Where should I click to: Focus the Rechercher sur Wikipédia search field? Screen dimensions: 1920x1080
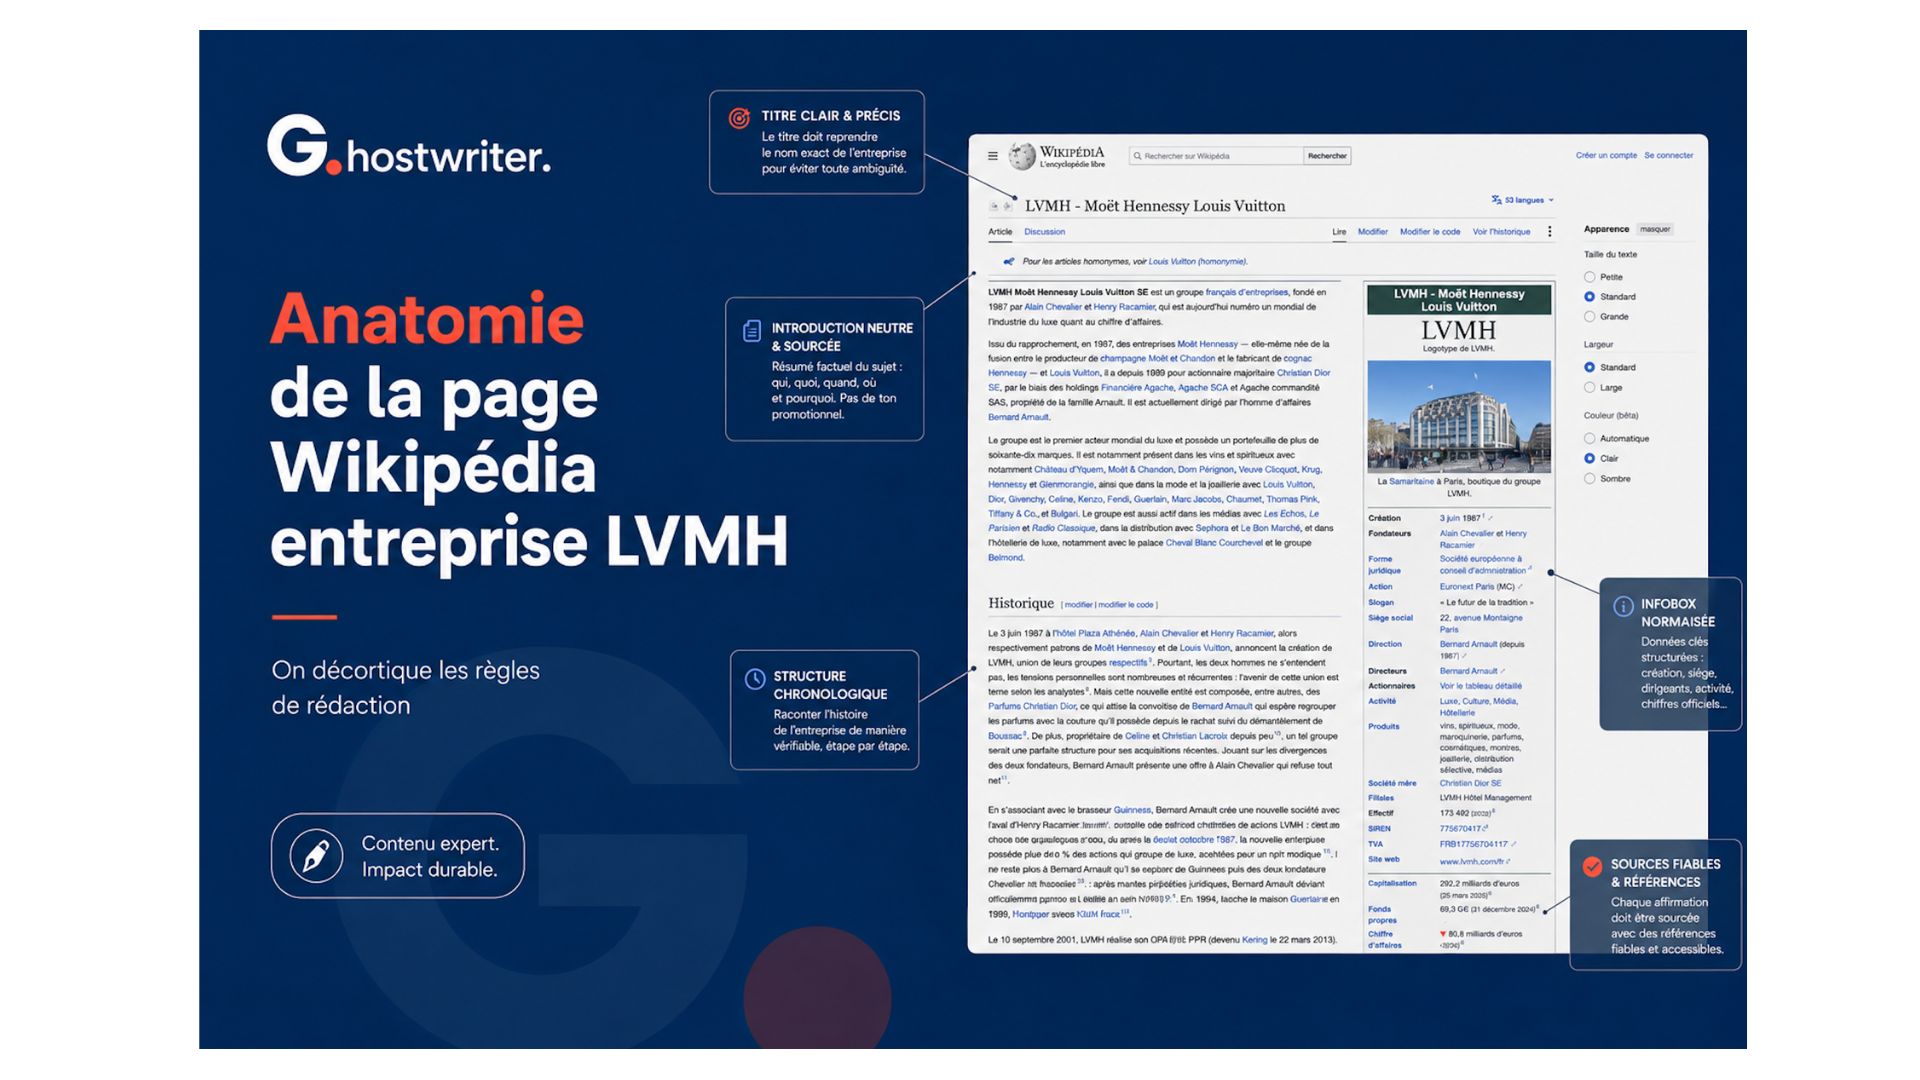click(1217, 156)
